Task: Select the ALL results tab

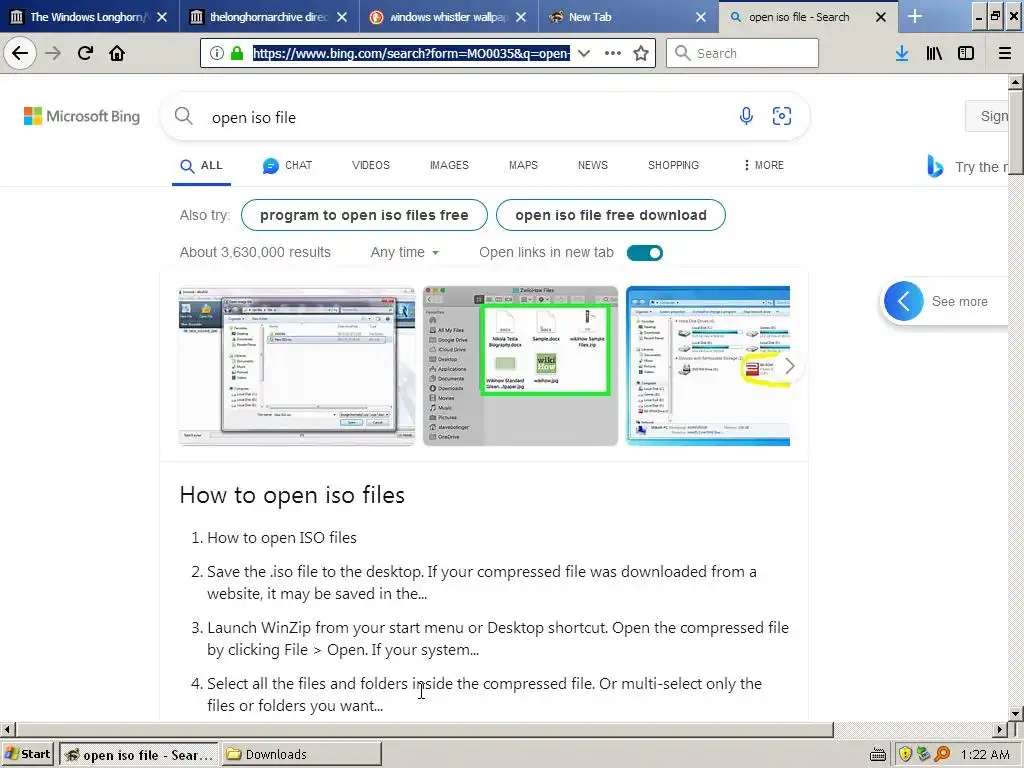Action: pos(201,165)
